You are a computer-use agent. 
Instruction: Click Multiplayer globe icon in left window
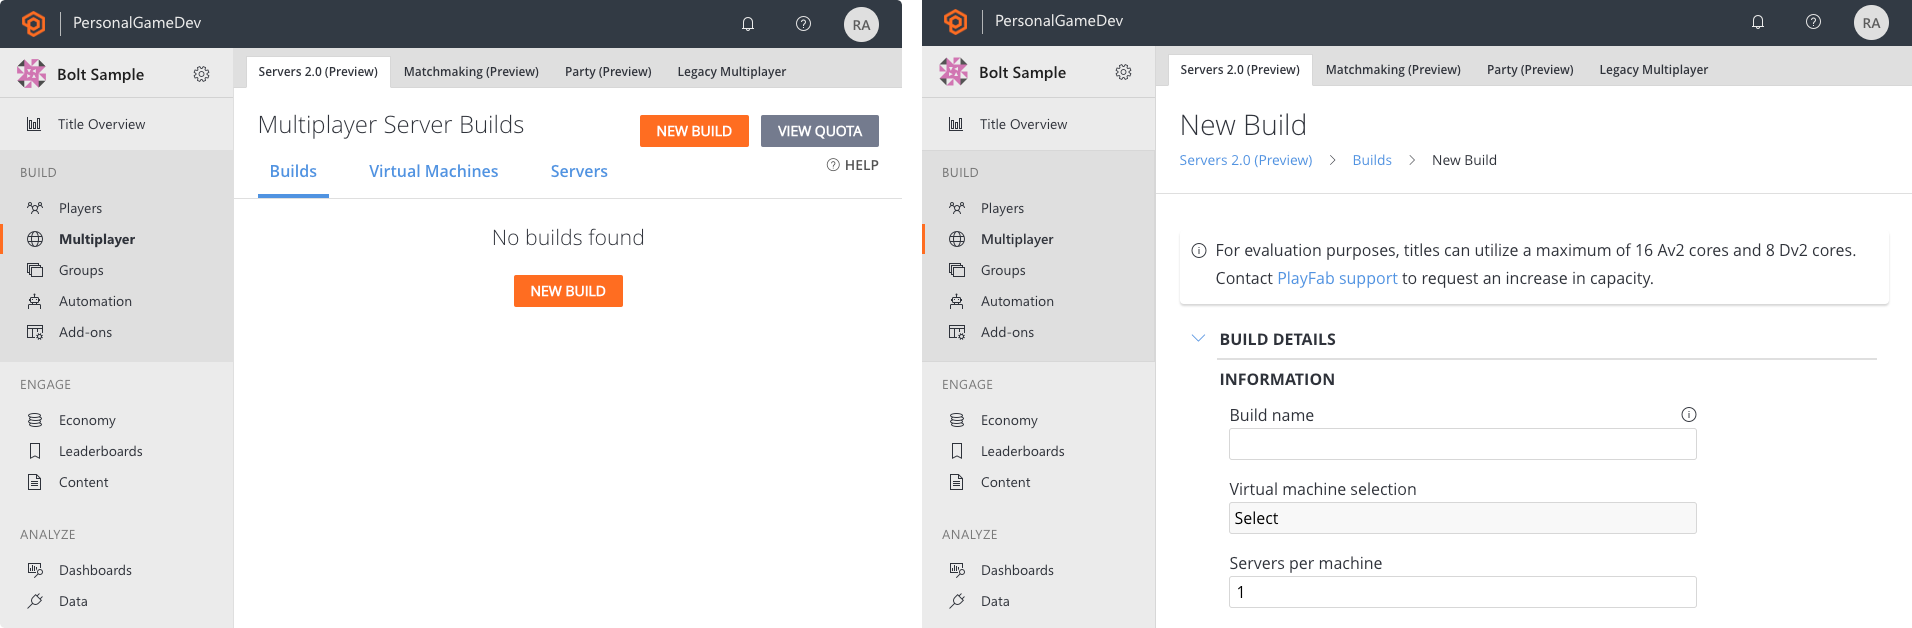pos(35,239)
